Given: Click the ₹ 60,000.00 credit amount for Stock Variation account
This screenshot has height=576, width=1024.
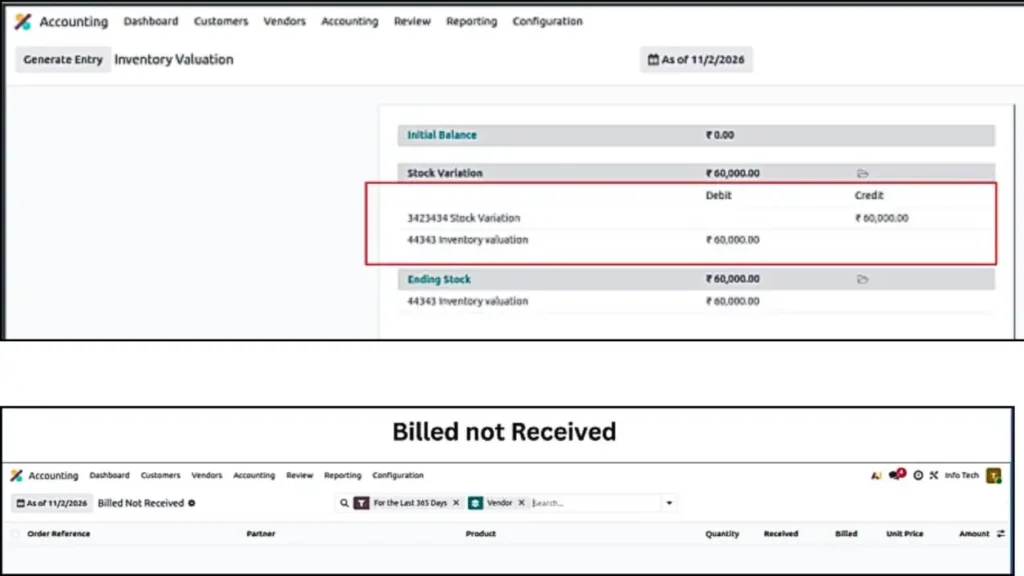Looking at the screenshot, I should pos(881,218).
